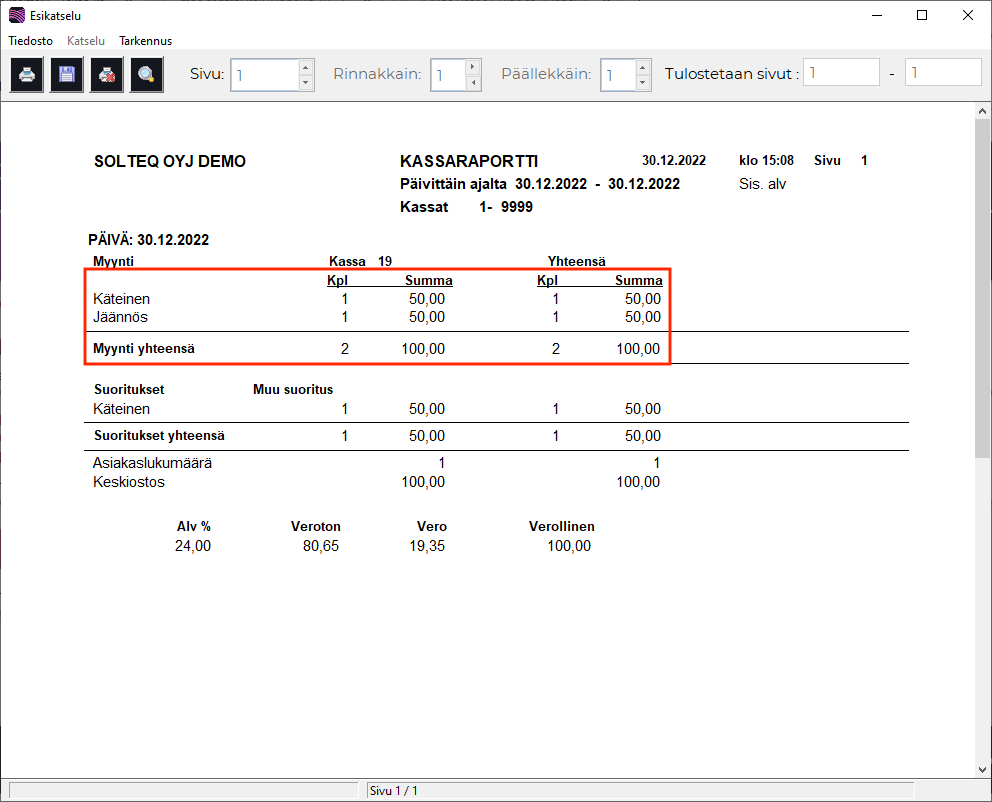Image resolution: width=992 pixels, height=802 pixels.
Task: Click the Tulostetaan sivut end page field
Action: [942, 73]
